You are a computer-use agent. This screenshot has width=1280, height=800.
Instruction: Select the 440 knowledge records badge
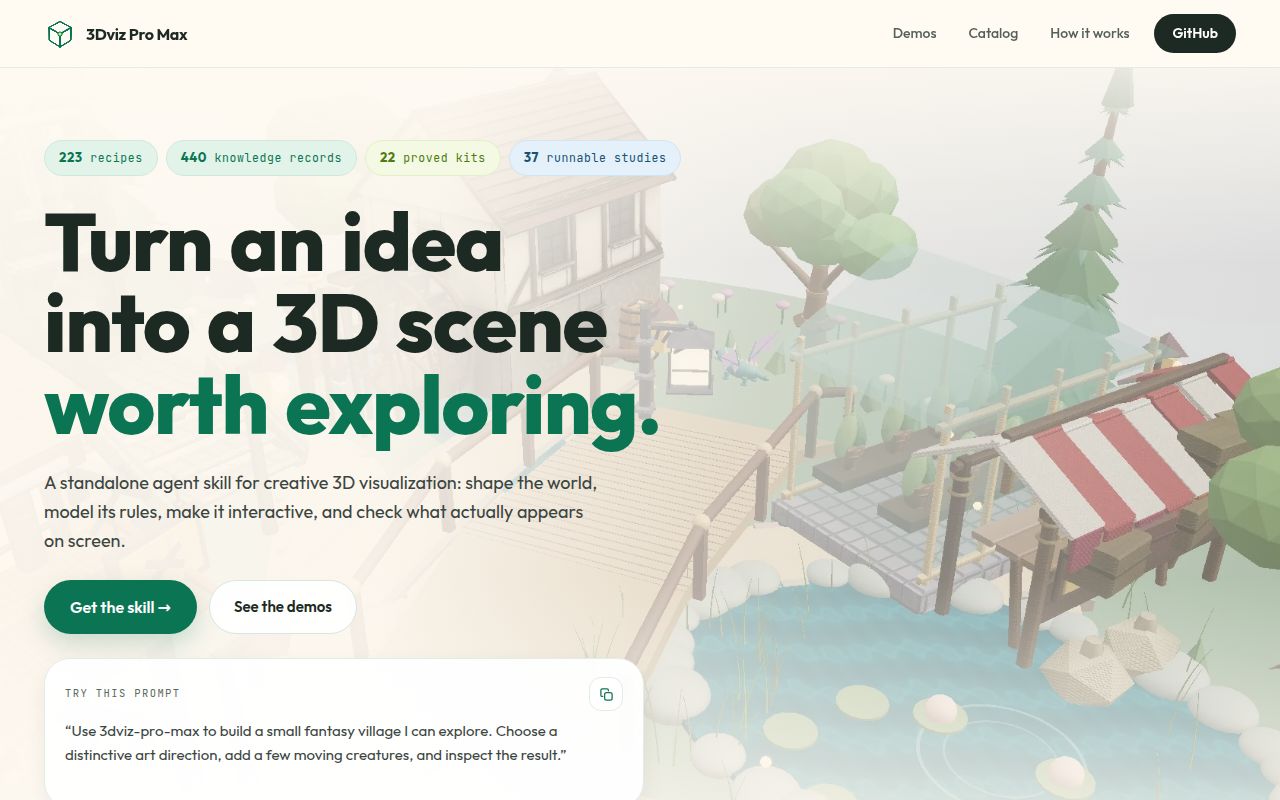tap(261, 158)
